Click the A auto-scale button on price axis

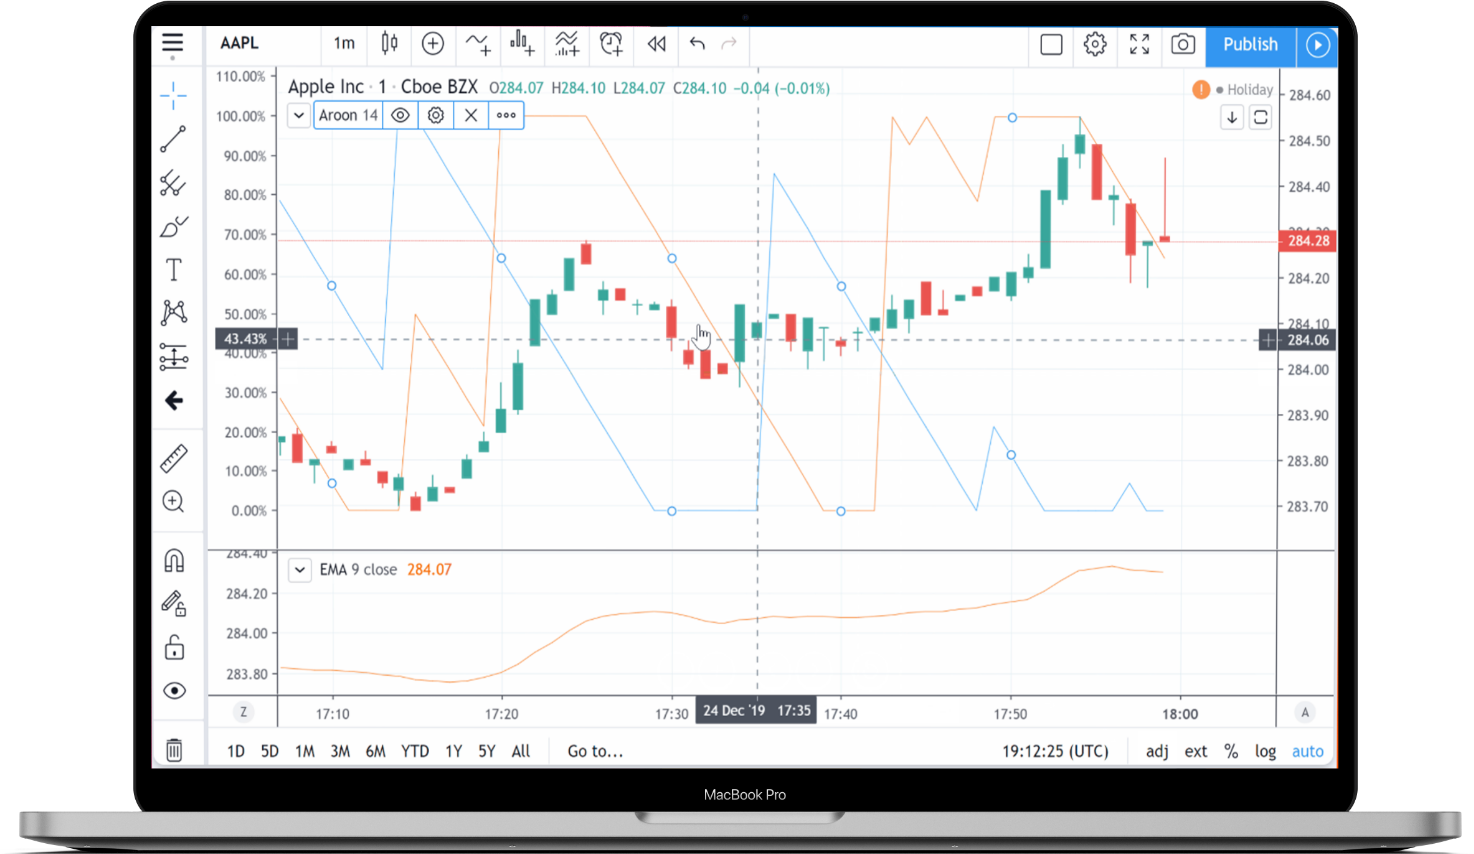click(x=1305, y=712)
